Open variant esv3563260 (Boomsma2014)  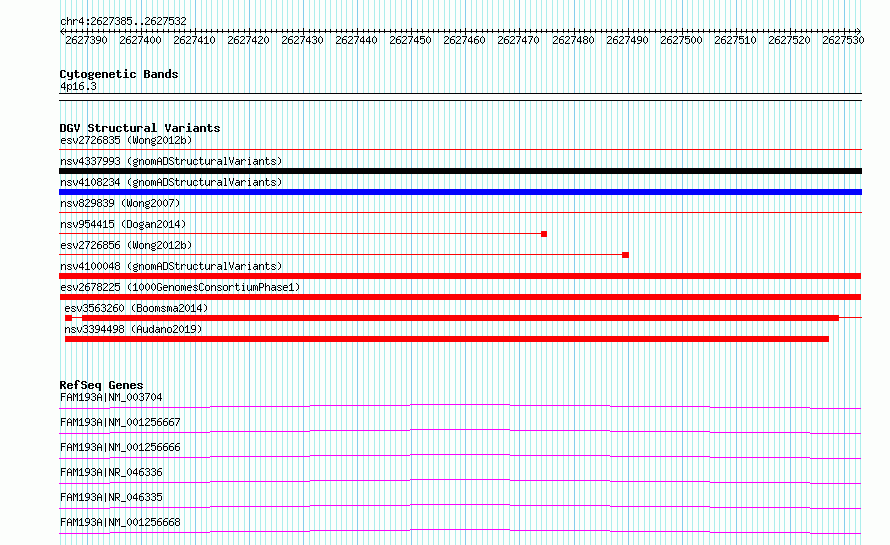(136, 308)
